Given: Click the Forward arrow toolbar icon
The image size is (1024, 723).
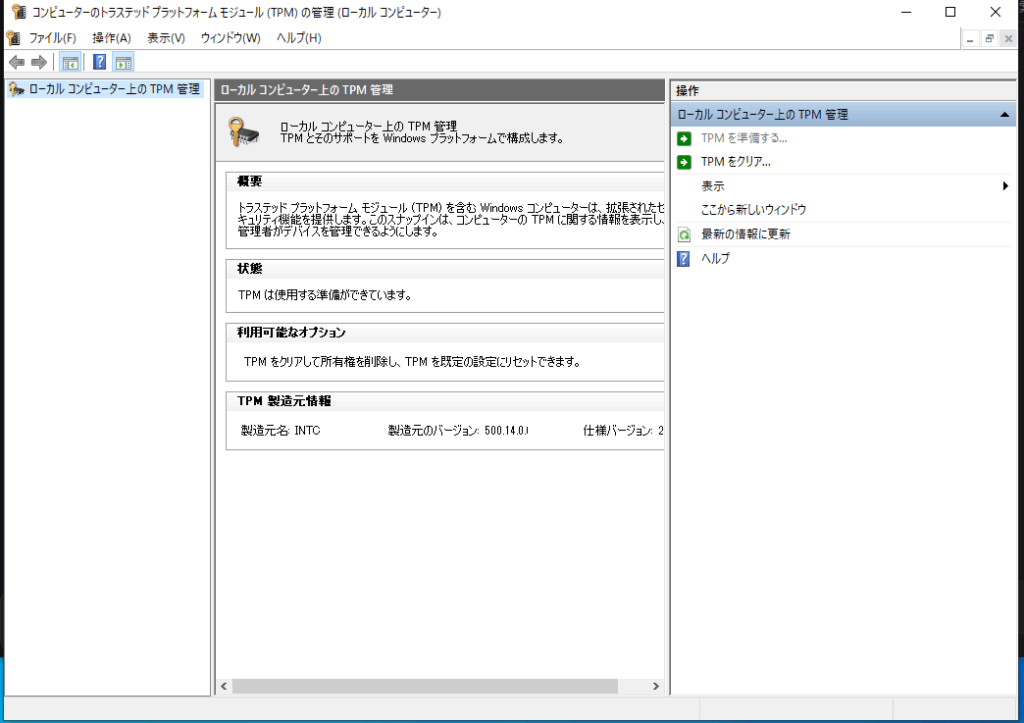Looking at the screenshot, I should (39, 62).
